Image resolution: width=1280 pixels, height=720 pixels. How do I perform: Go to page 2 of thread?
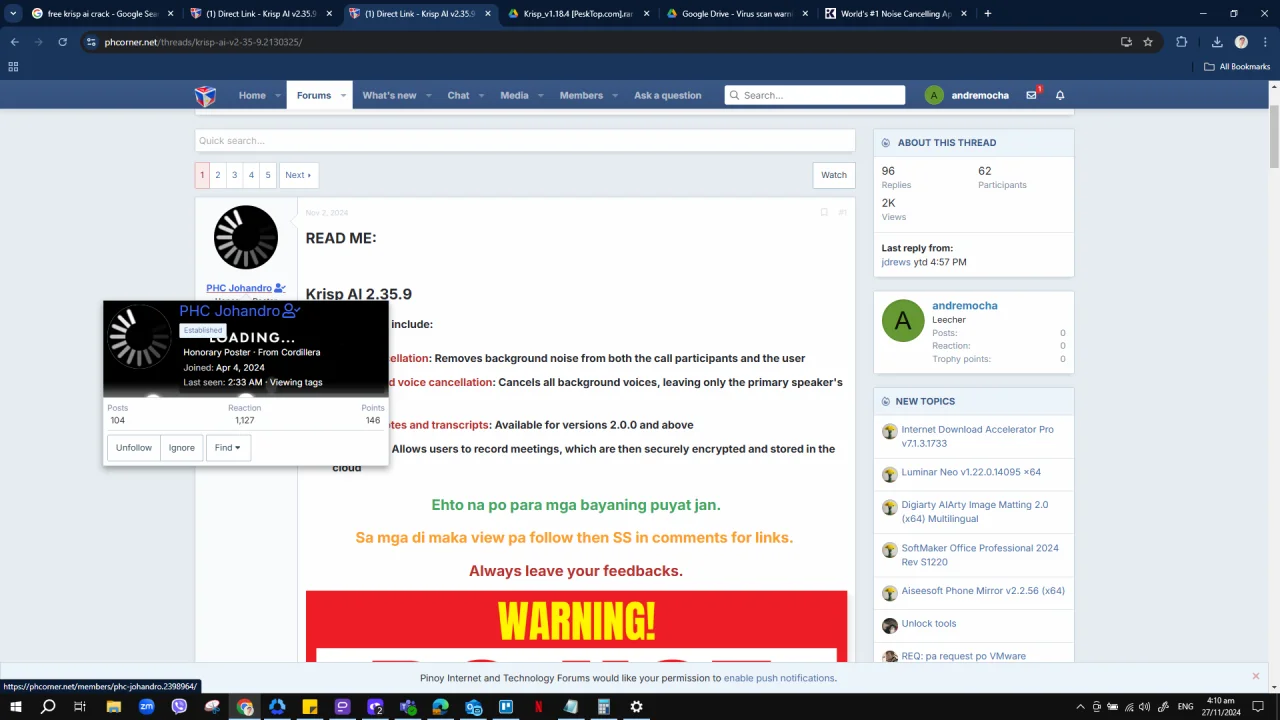pos(218,175)
